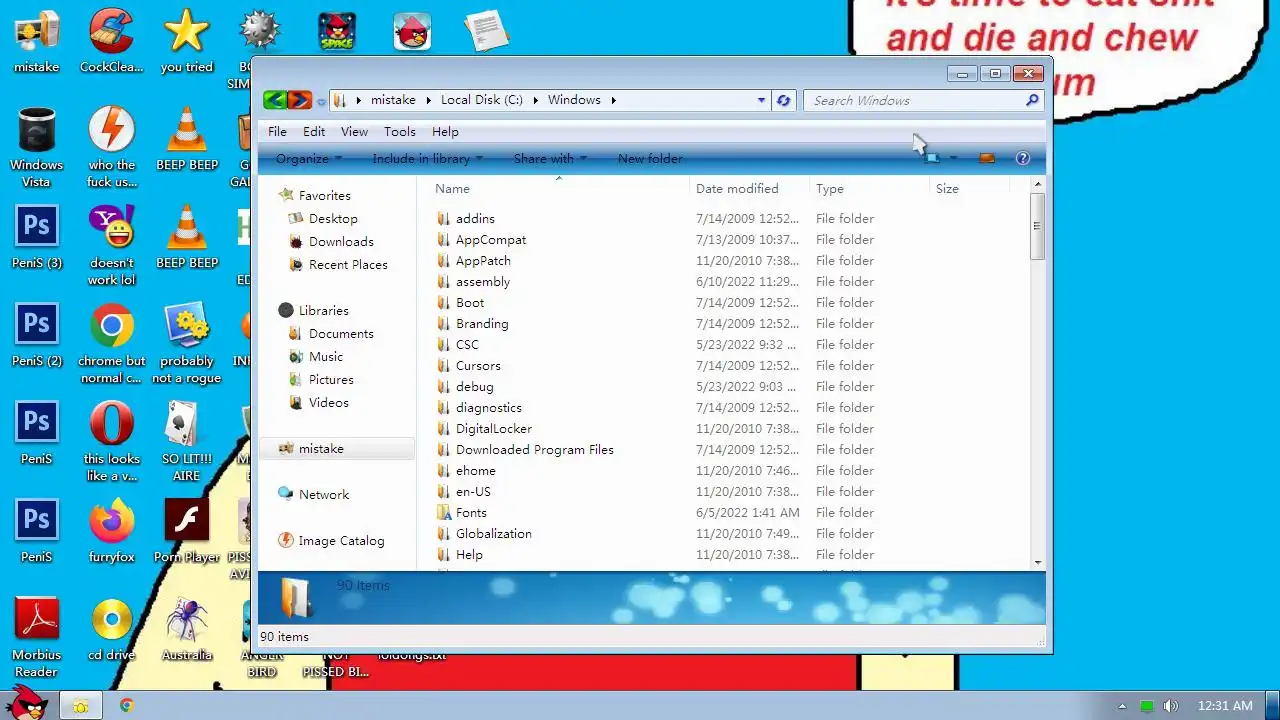Viewport: 1280px width, 720px height.
Task: Open recent pages dropdown beside forward arrow
Action: (321, 101)
